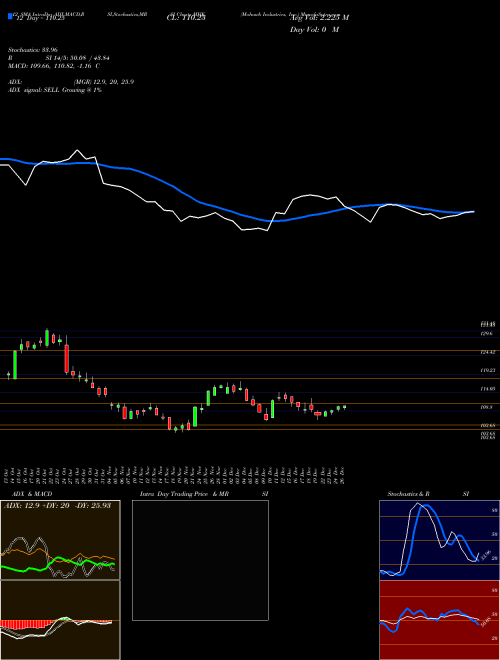Click the 'Stochastics & R' panel title
This screenshot has height=660, width=500.
[409, 494]
